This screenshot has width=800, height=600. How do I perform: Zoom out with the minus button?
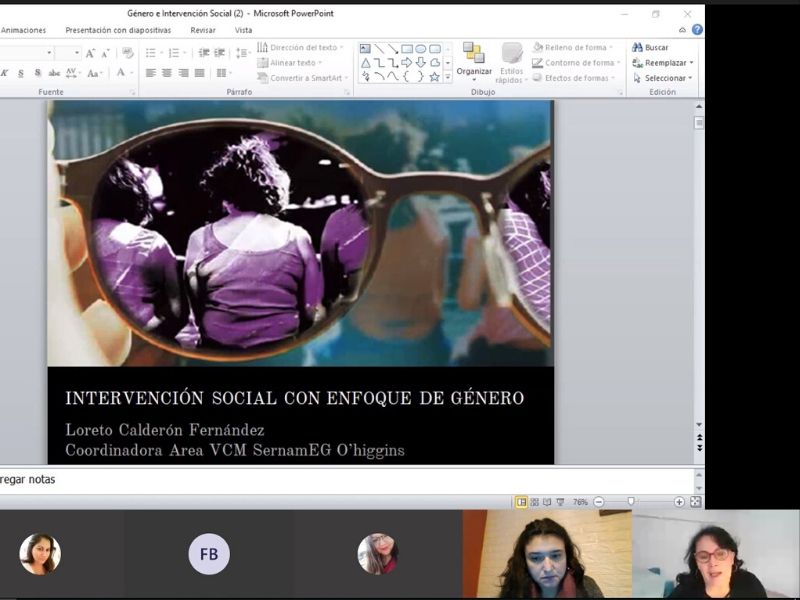(598, 502)
